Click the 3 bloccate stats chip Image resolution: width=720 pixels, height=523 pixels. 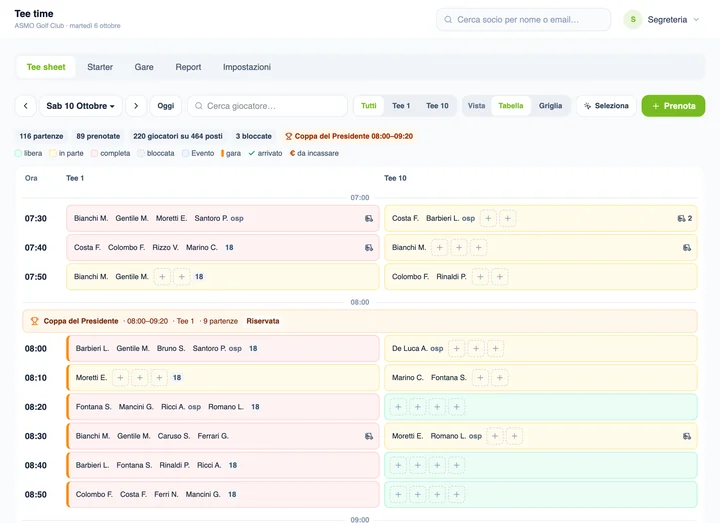click(x=253, y=136)
